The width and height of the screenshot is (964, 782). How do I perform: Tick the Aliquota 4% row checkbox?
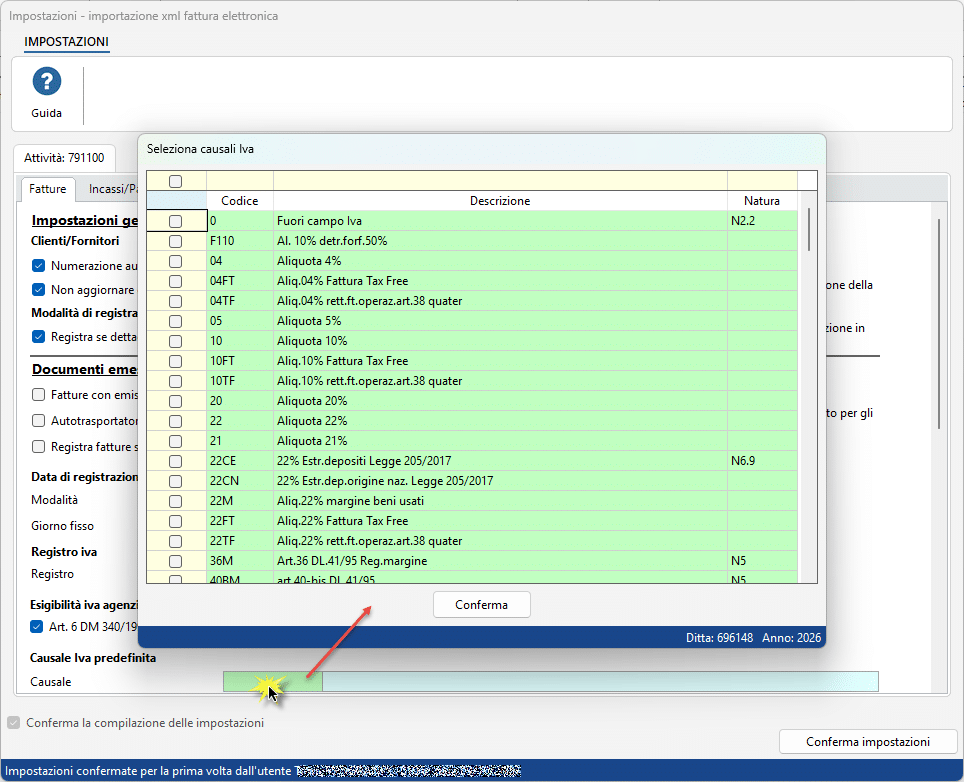(176, 261)
